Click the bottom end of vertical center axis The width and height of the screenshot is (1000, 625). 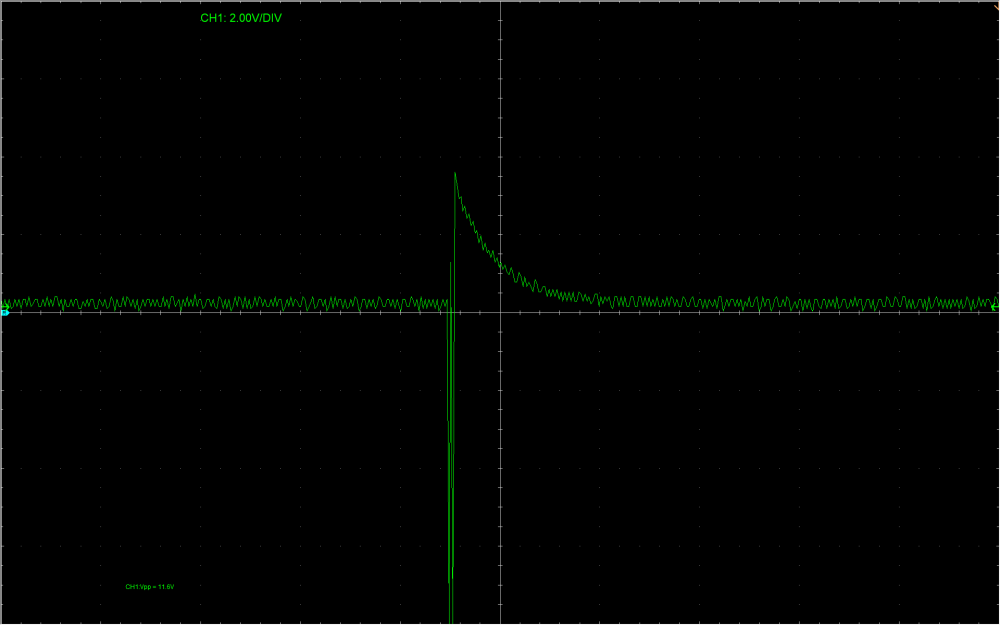click(x=500, y=620)
